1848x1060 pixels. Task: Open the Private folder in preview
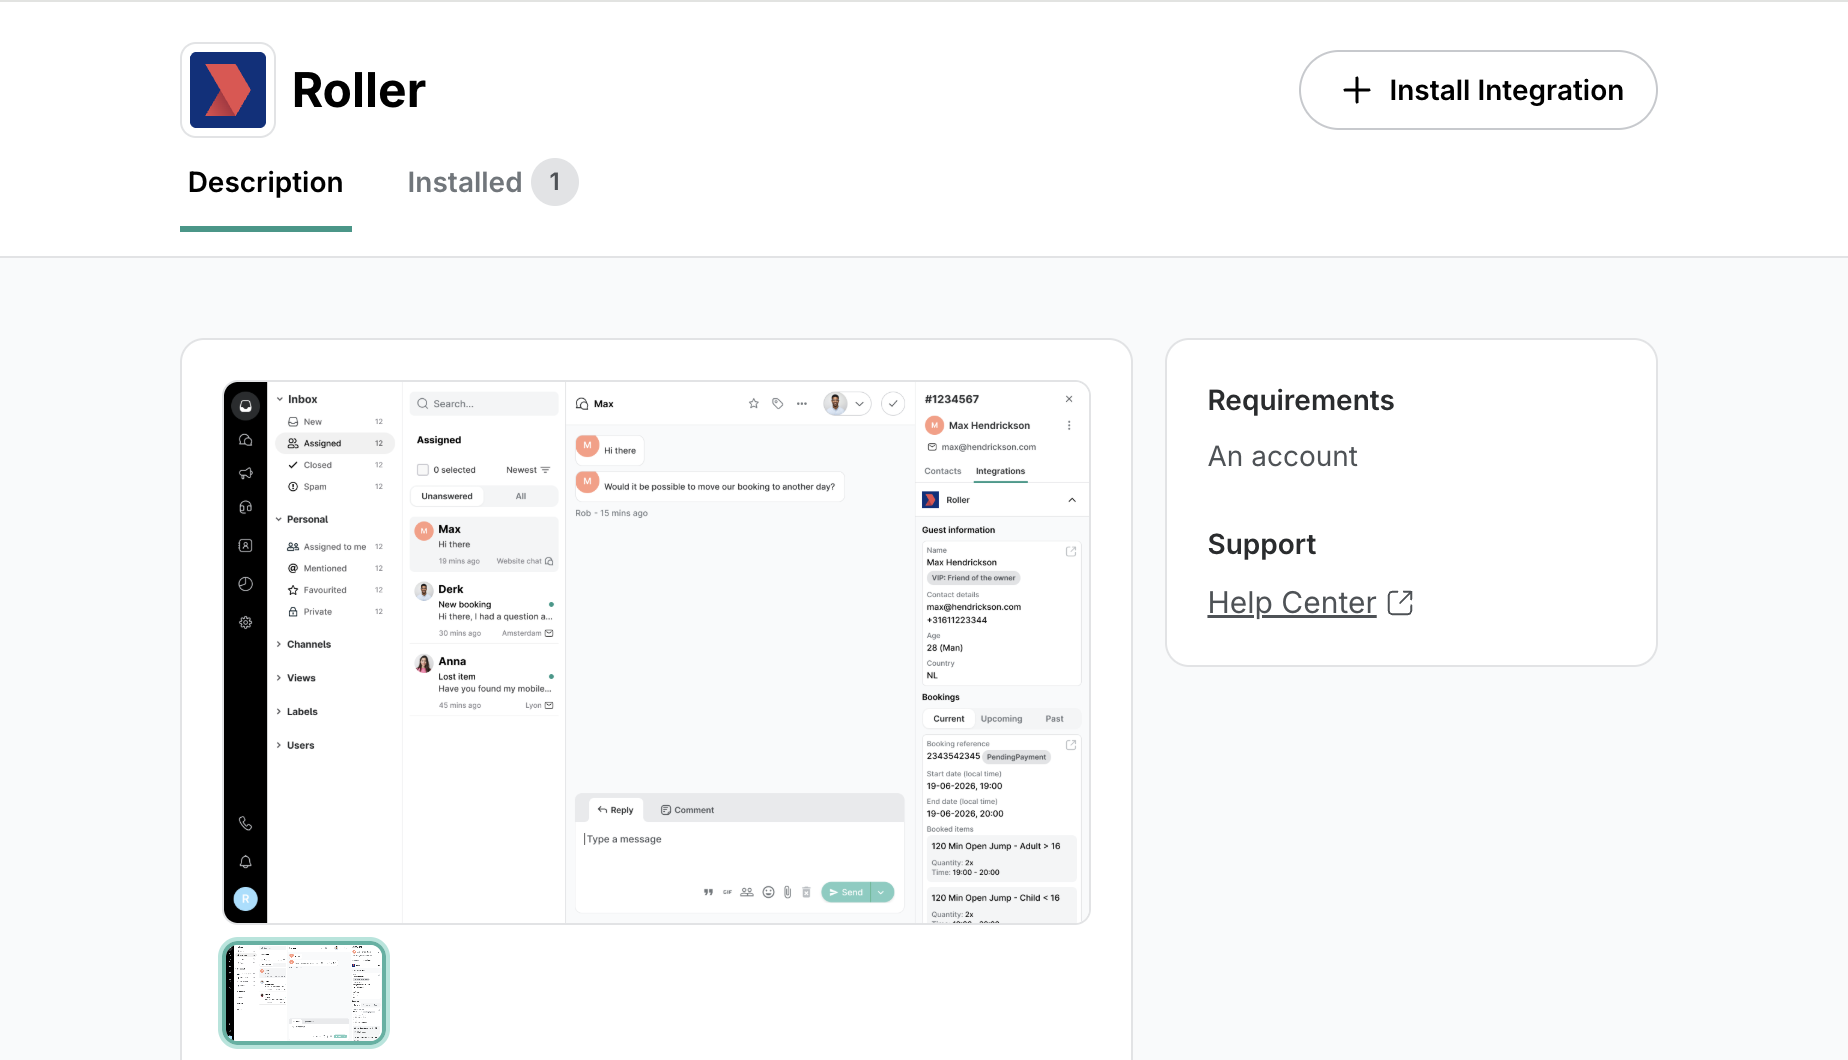(335, 612)
